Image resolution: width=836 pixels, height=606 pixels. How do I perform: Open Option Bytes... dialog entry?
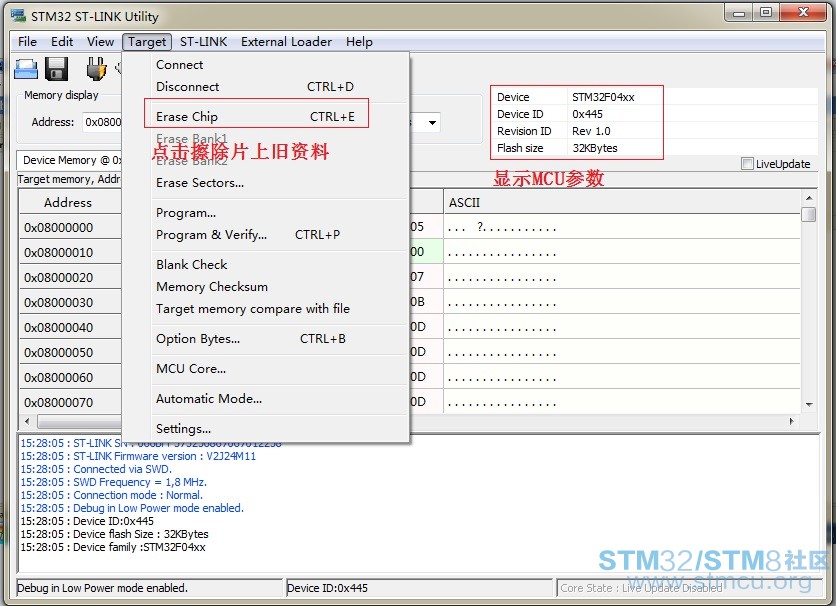(266, 338)
